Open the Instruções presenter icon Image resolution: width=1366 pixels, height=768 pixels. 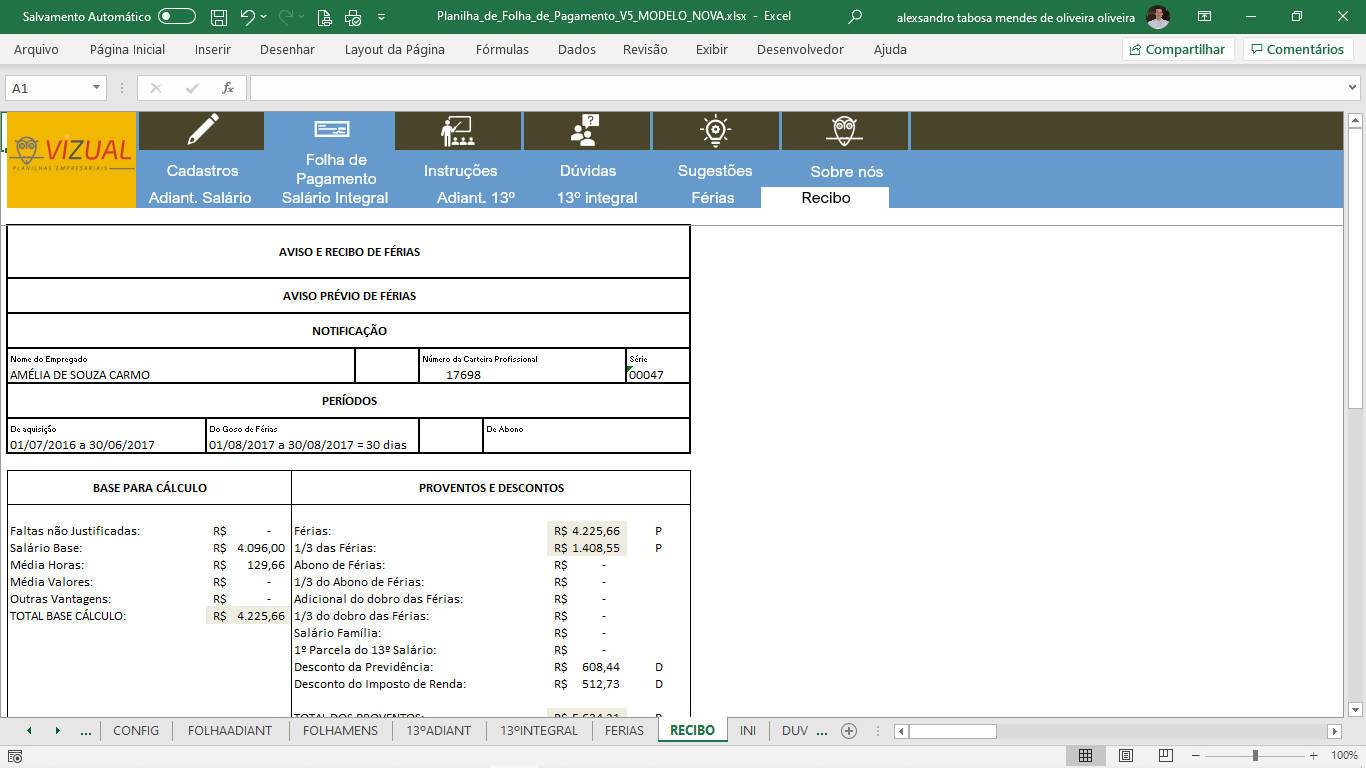coord(458,130)
